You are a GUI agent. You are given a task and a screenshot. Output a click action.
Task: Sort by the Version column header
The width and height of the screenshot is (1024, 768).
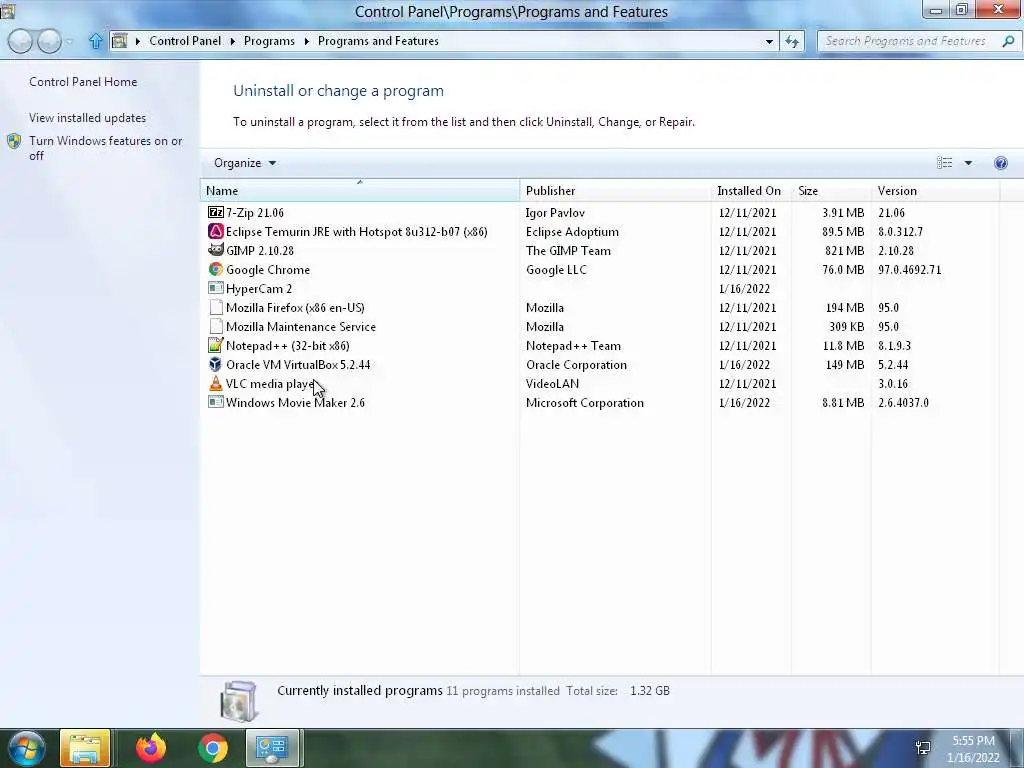click(x=935, y=191)
